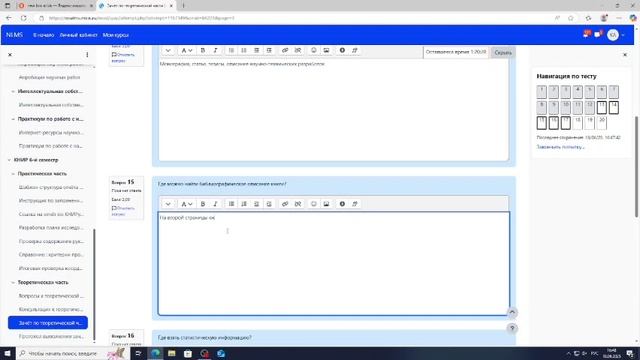Toggle italic in question 15 editor toolbar
The width and height of the screenshot is (640, 360).
click(215, 204)
